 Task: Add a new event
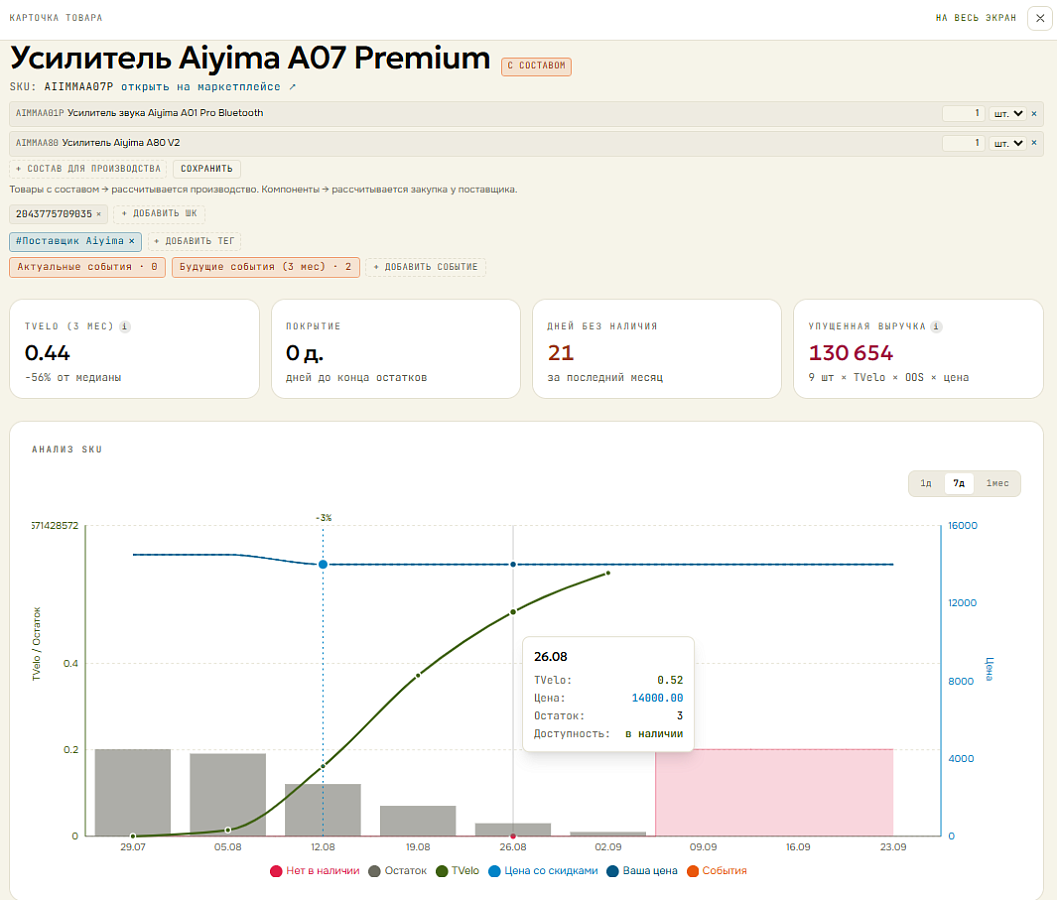(x=425, y=267)
